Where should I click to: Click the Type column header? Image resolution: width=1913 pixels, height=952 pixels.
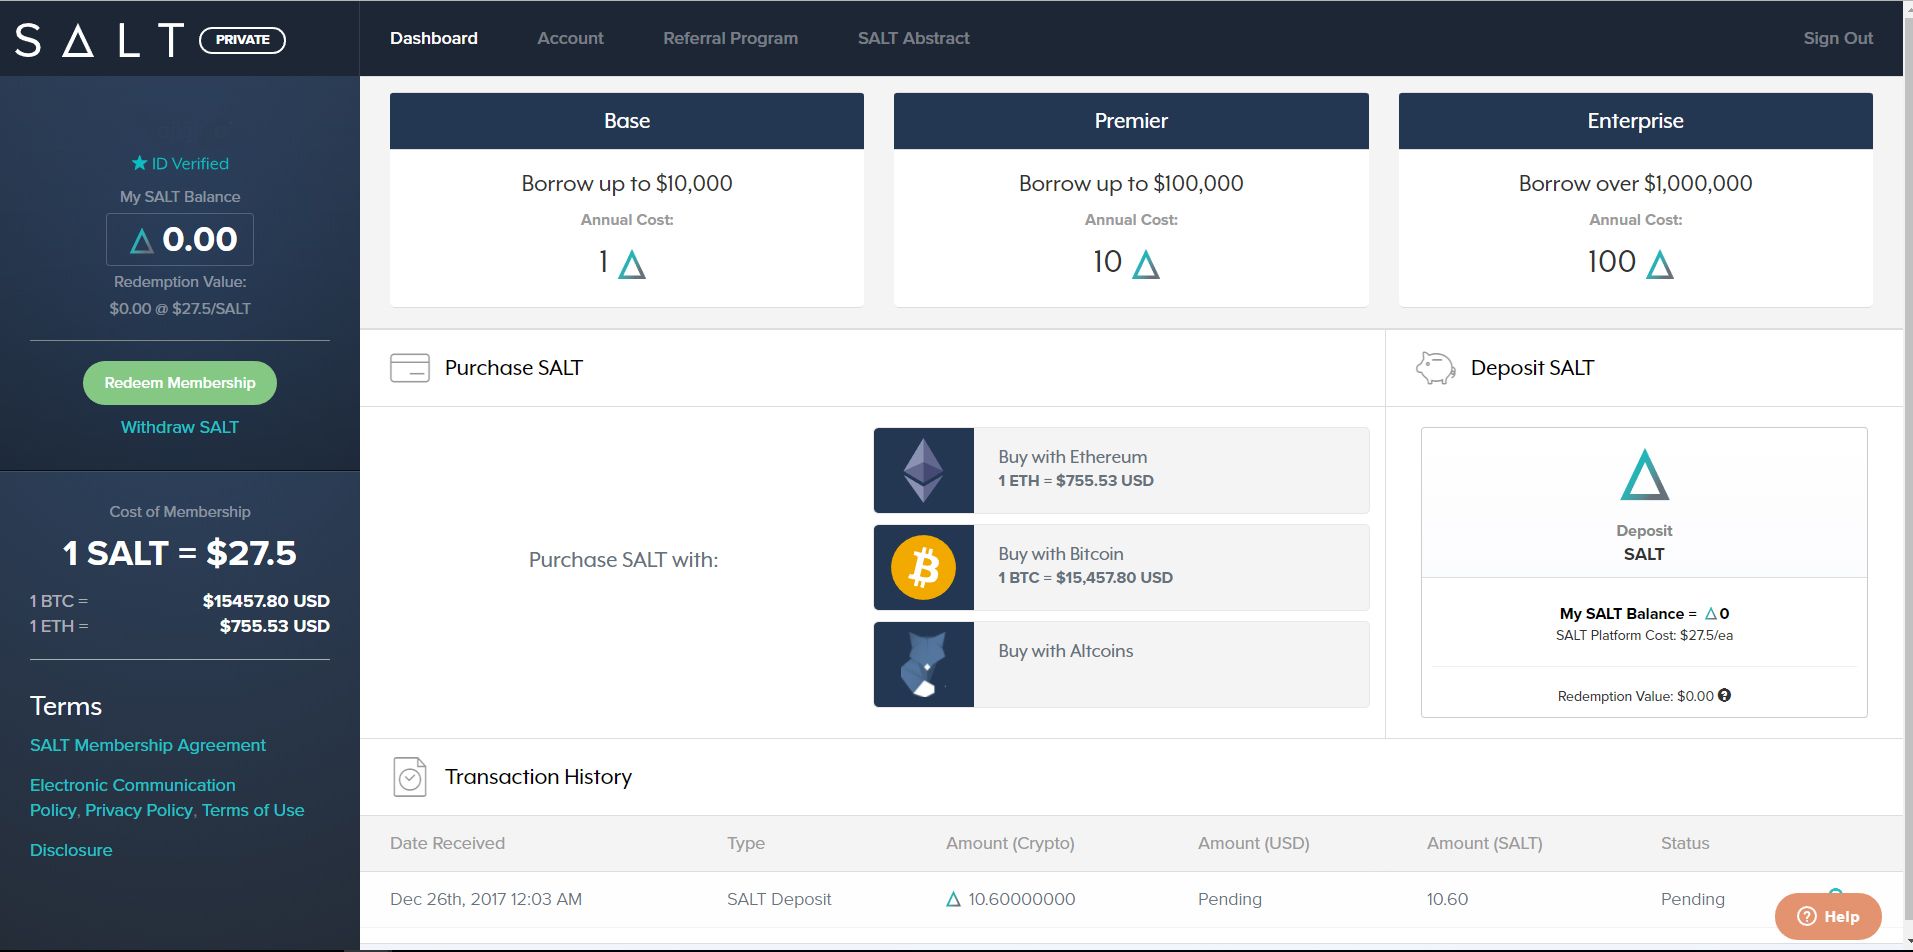[746, 843]
